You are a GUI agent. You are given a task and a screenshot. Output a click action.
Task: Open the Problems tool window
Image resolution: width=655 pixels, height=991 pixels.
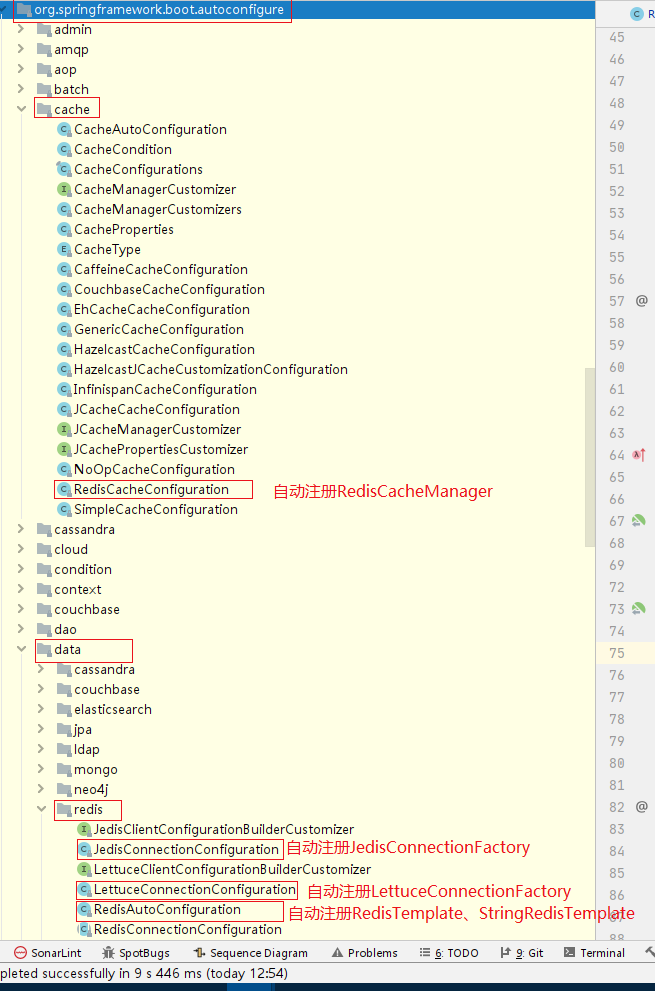click(365, 952)
